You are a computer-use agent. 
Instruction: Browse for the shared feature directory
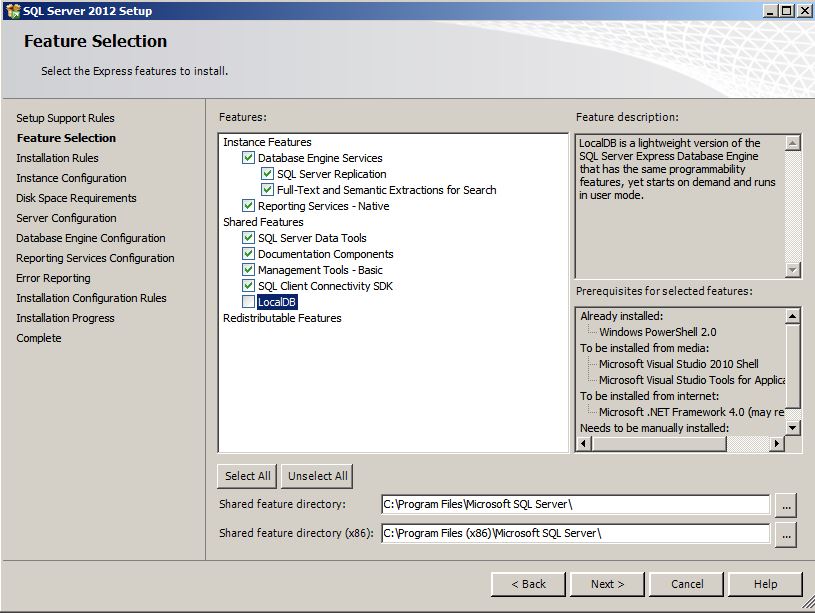point(786,504)
